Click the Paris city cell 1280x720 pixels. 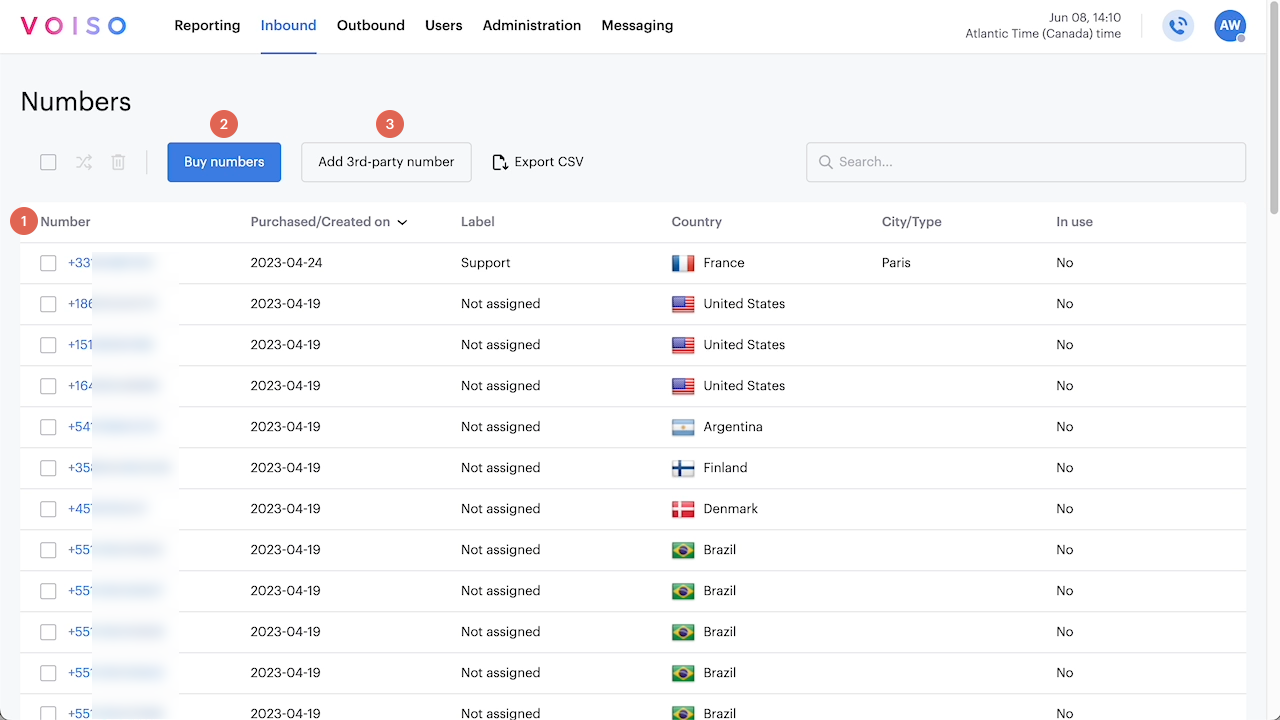pos(896,263)
